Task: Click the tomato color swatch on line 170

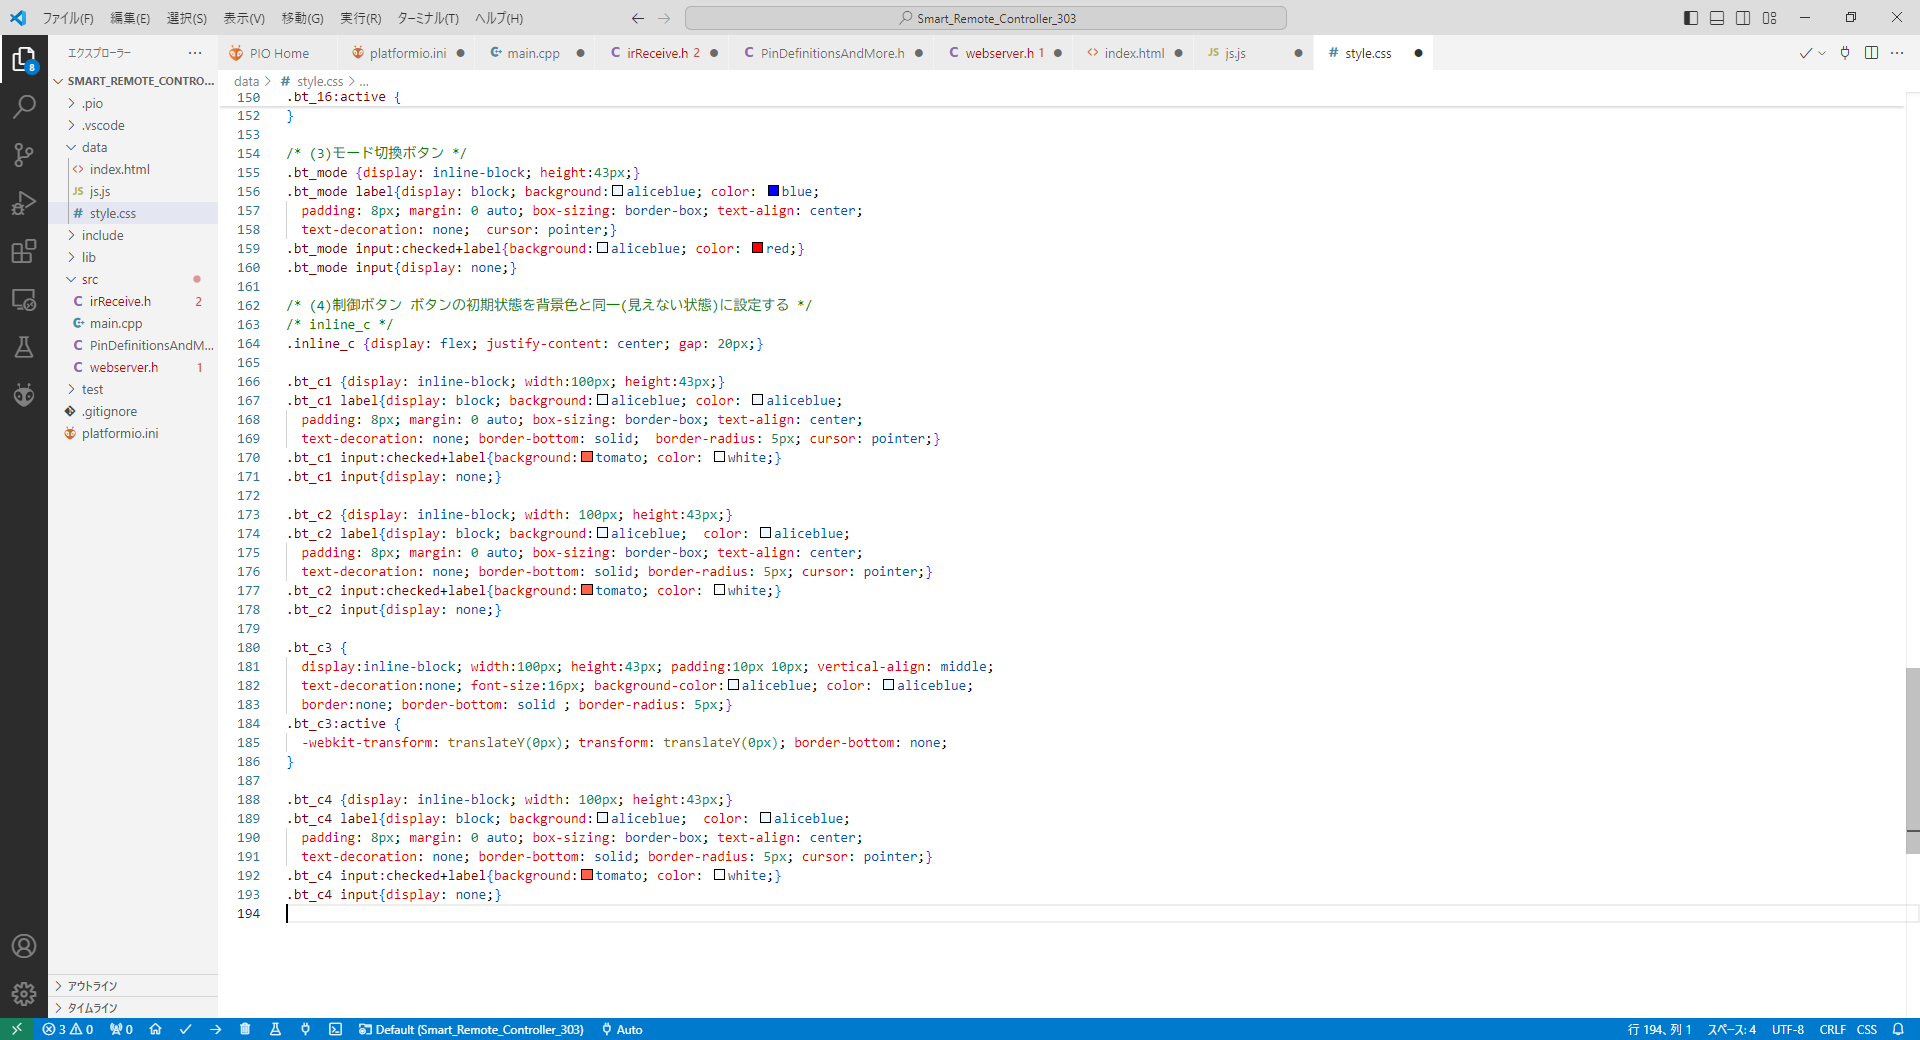Action: [x=587, y=457]
